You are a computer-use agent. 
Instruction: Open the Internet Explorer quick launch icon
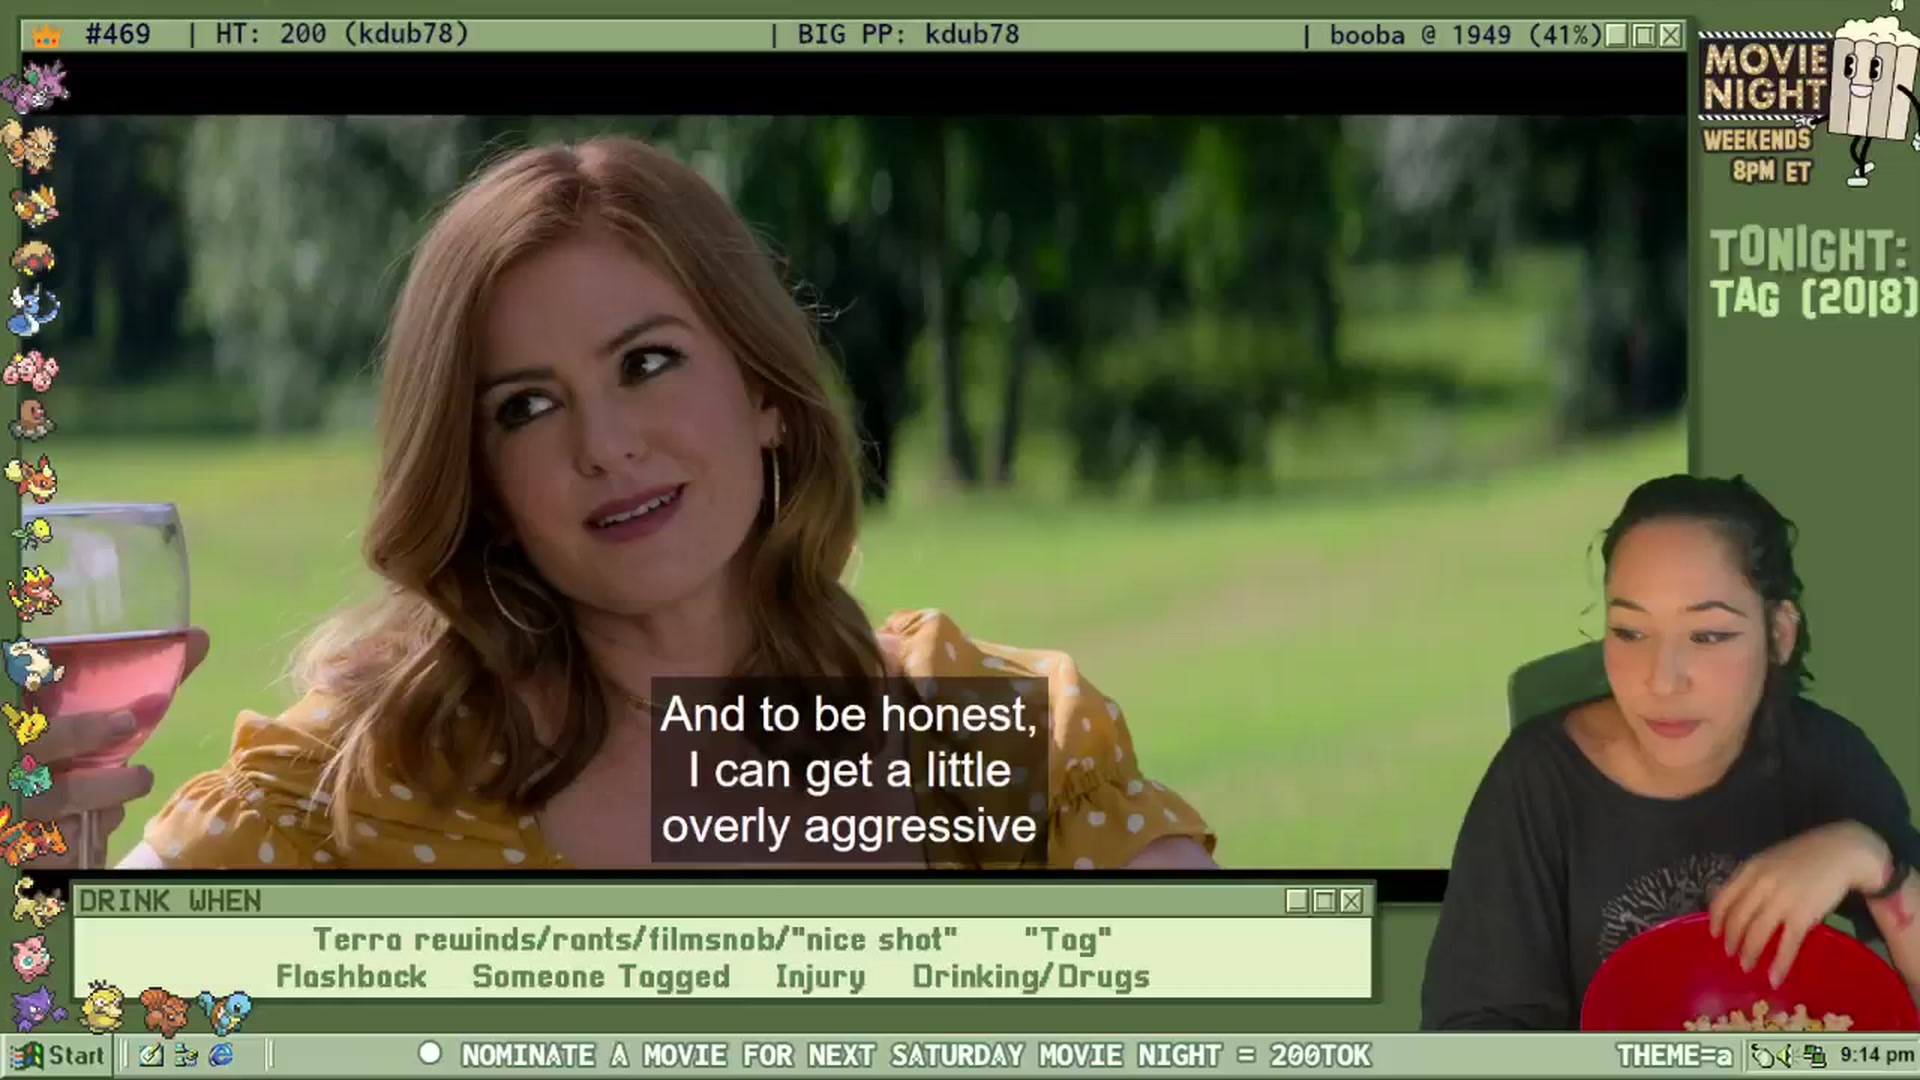click(221, 1055)
